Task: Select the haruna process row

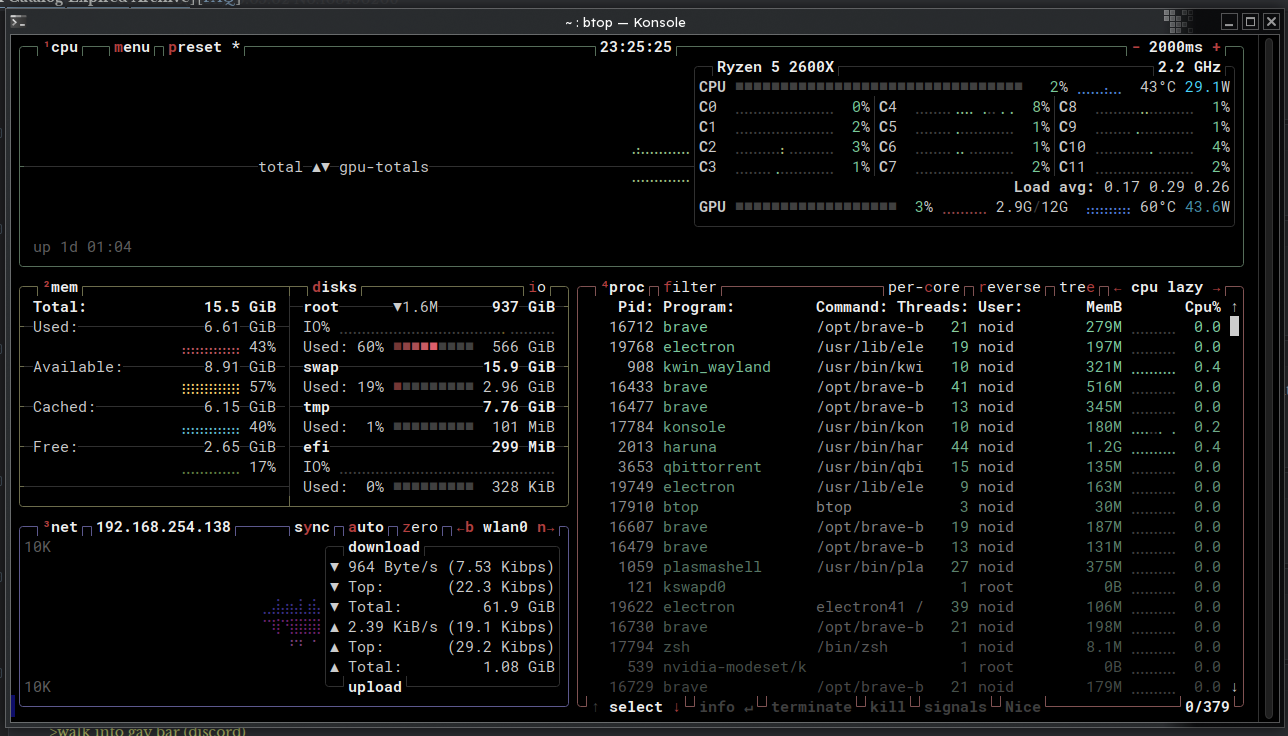Action: [915, 447]
